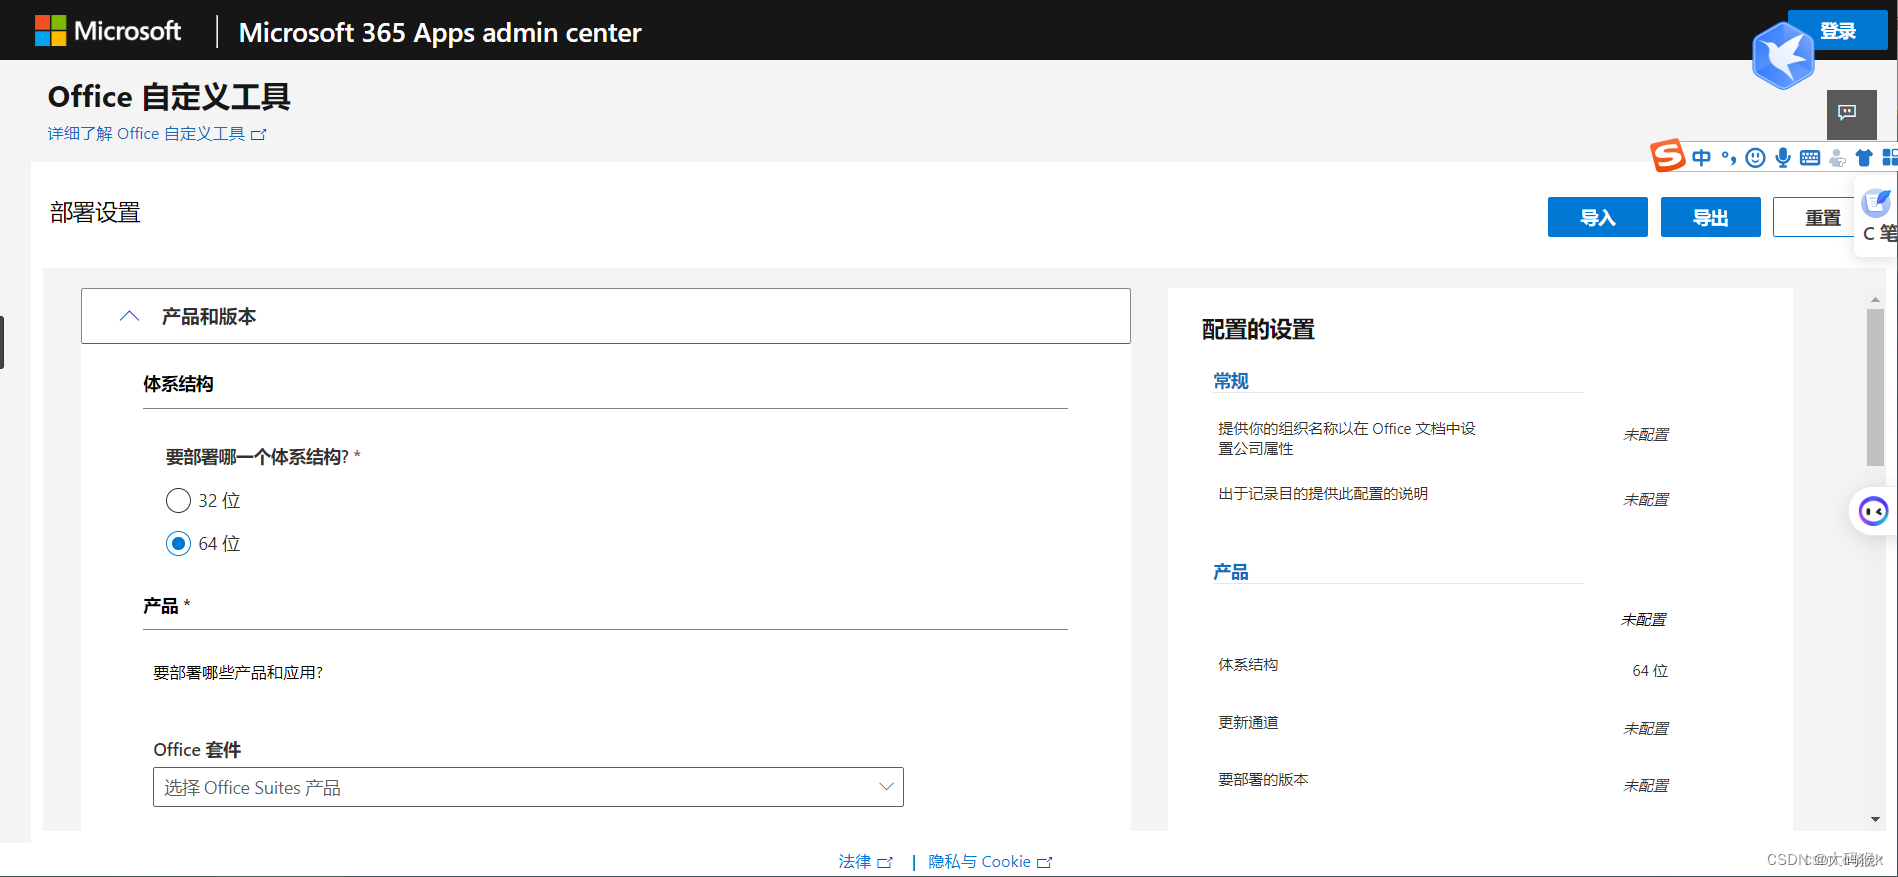Click the user avatar icon in IME bar
Viewport: 1898px width, 877px height.
(1837, 158)
